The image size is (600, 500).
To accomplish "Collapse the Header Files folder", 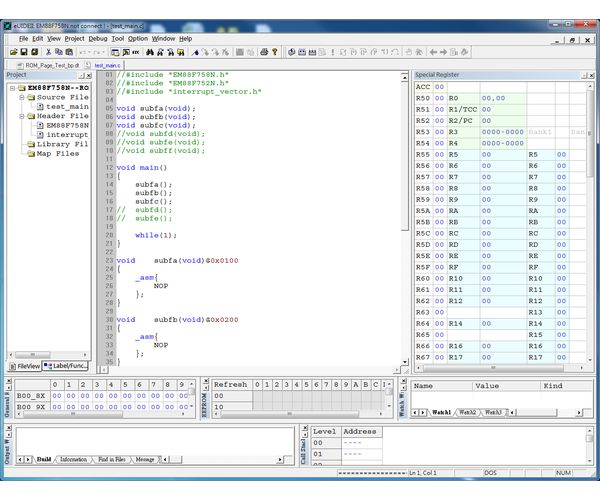I will [x=20, y=116].
